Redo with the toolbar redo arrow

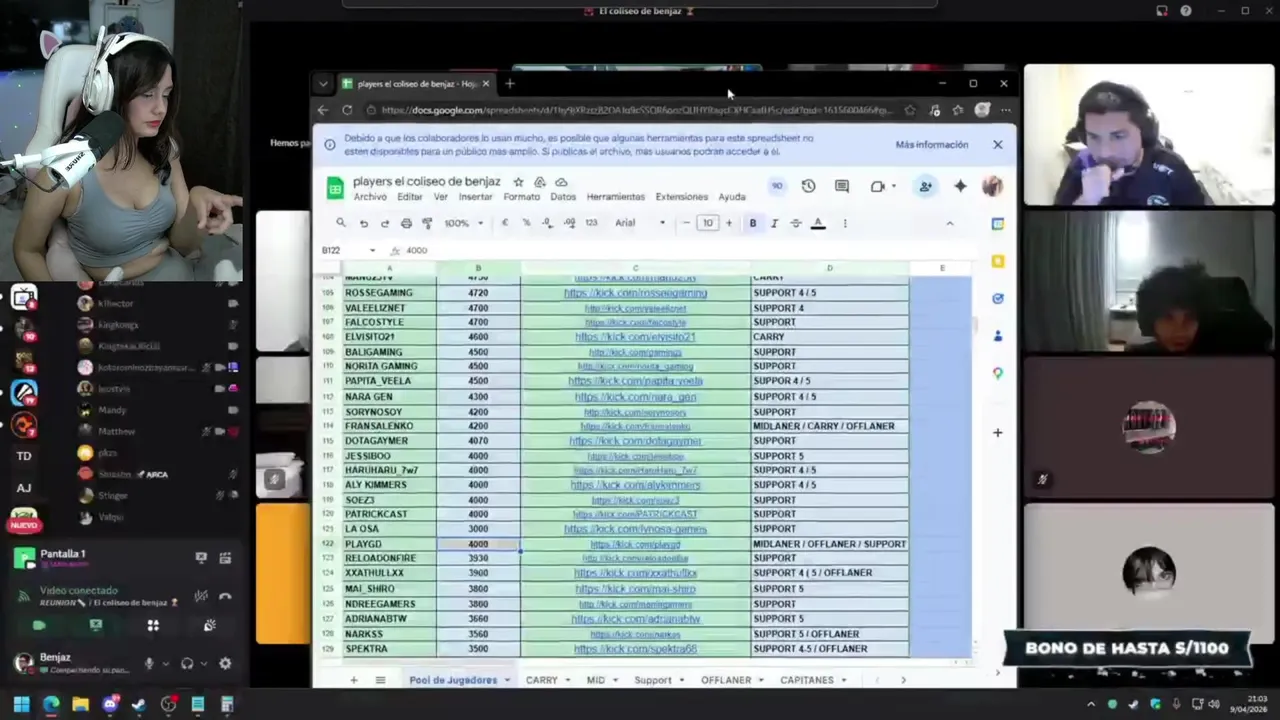coord(384,223)
